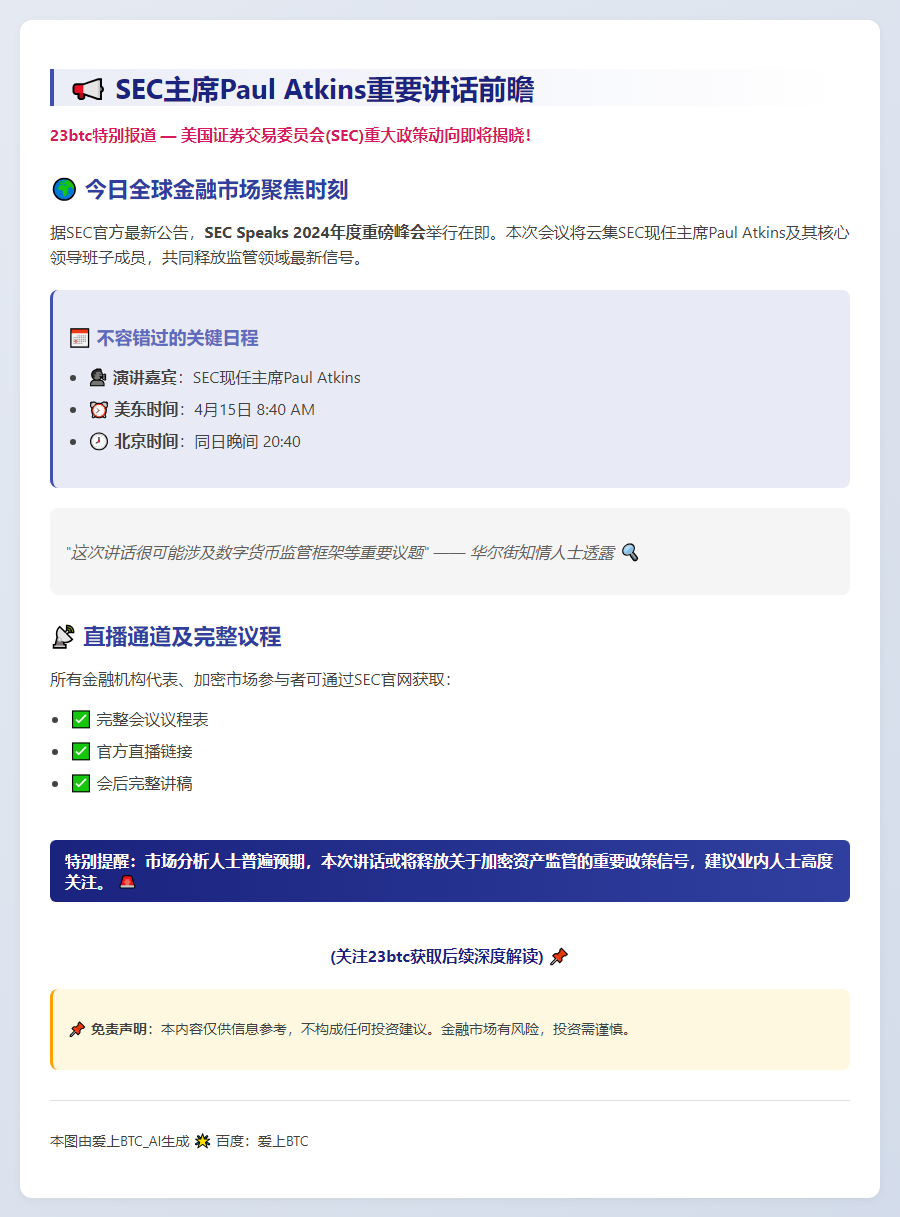The image size is (900, 1217).
Task: Click the text 同日晚间 20:40
Action: coord(248,442)
